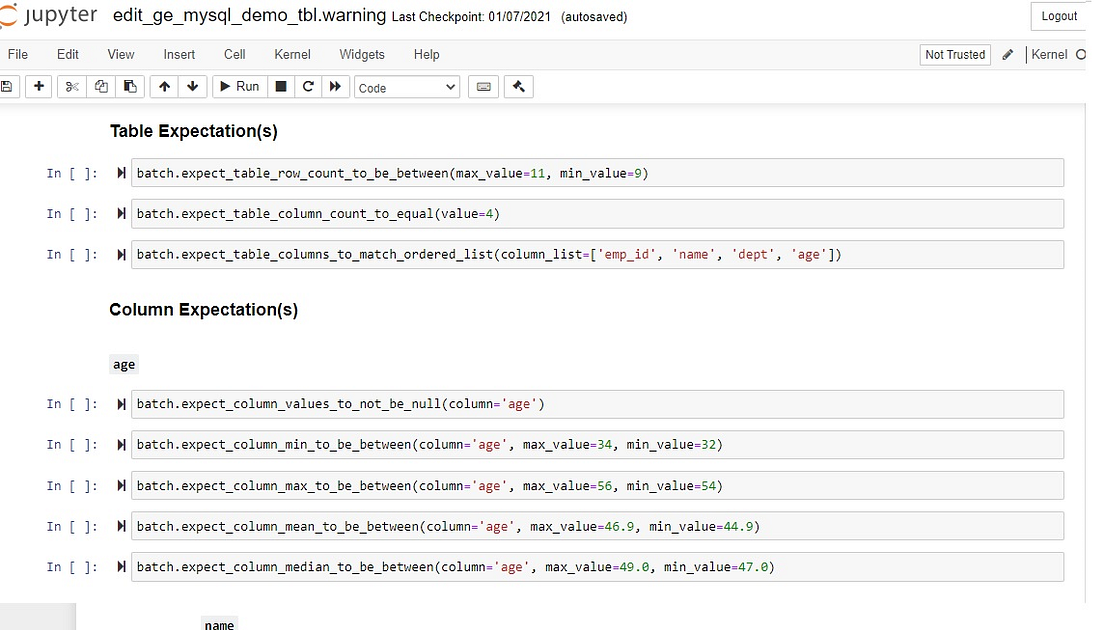Click the Not Trusted button

[x=955, y=54]
